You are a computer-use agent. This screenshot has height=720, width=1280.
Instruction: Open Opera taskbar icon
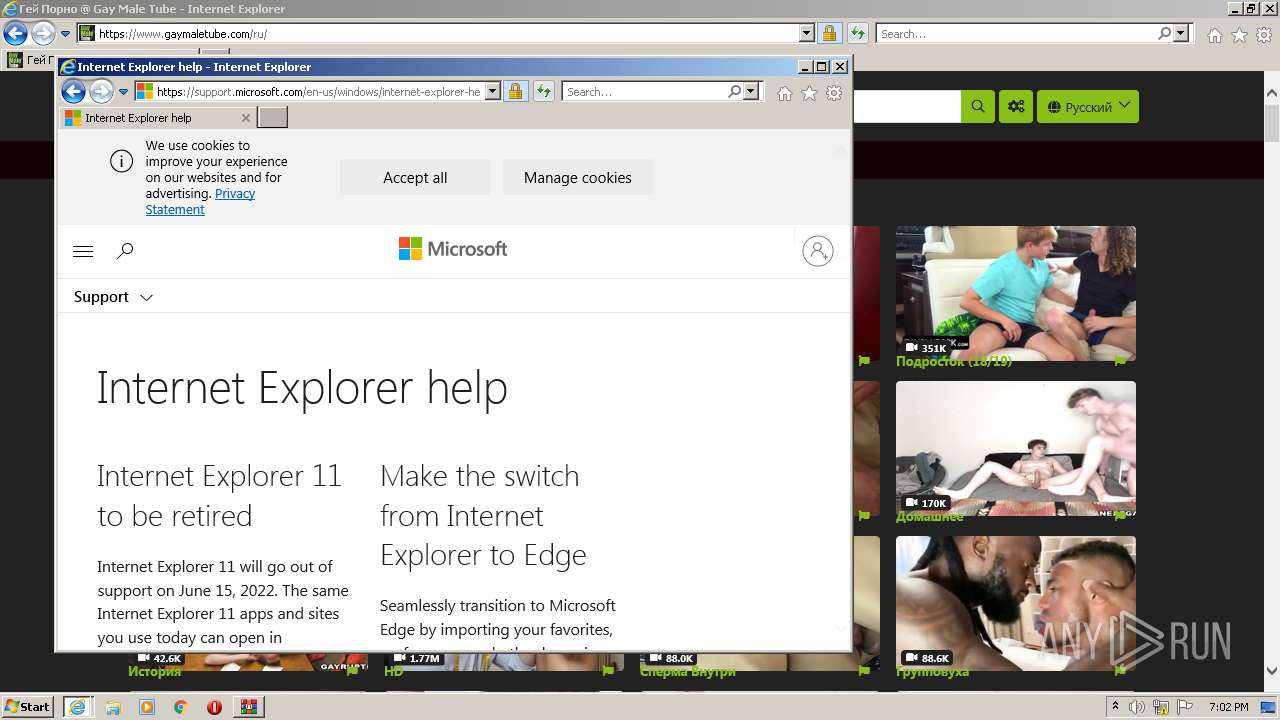[214, 707]
